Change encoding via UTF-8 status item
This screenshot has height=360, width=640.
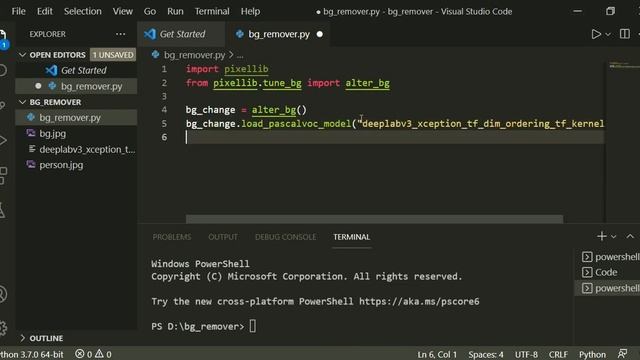(x=526, y=354)
